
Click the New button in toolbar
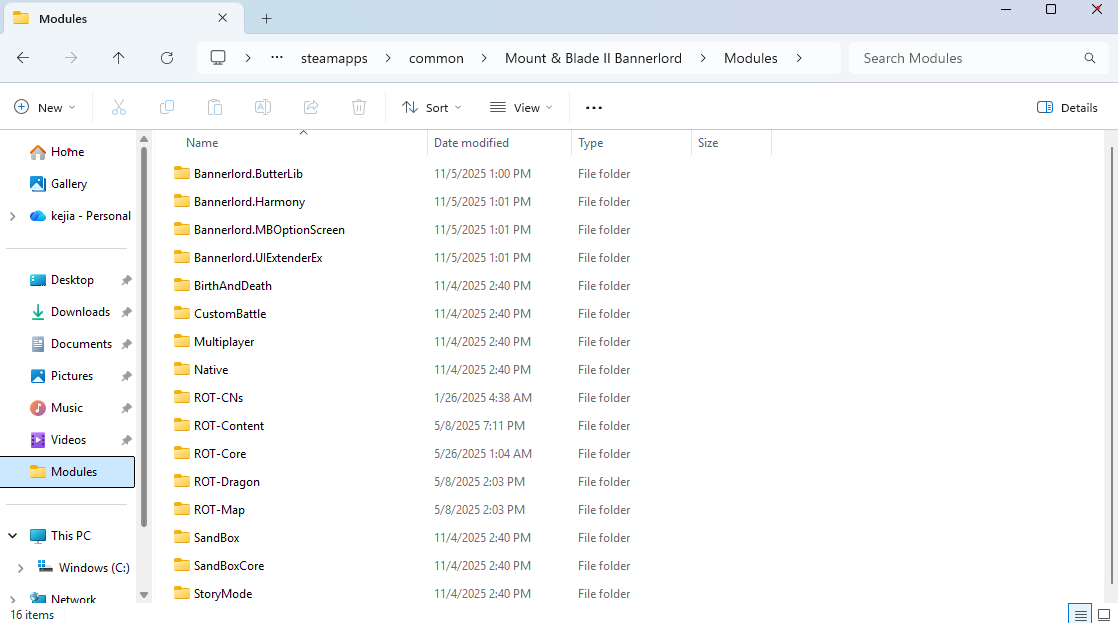click(45, 107)
